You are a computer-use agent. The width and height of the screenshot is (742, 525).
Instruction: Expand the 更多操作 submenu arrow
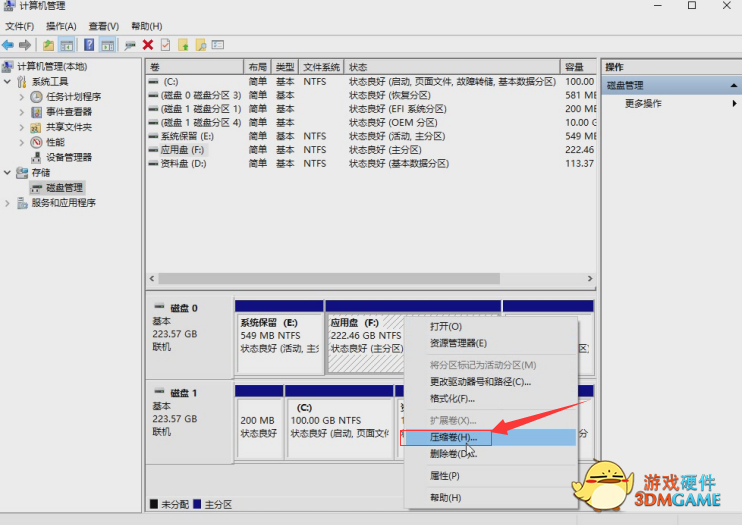pos(734,103)
